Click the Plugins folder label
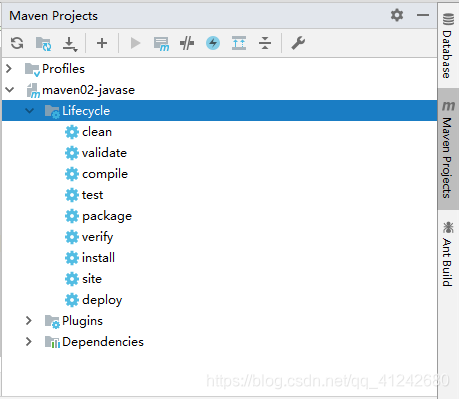 coord(82,321)
